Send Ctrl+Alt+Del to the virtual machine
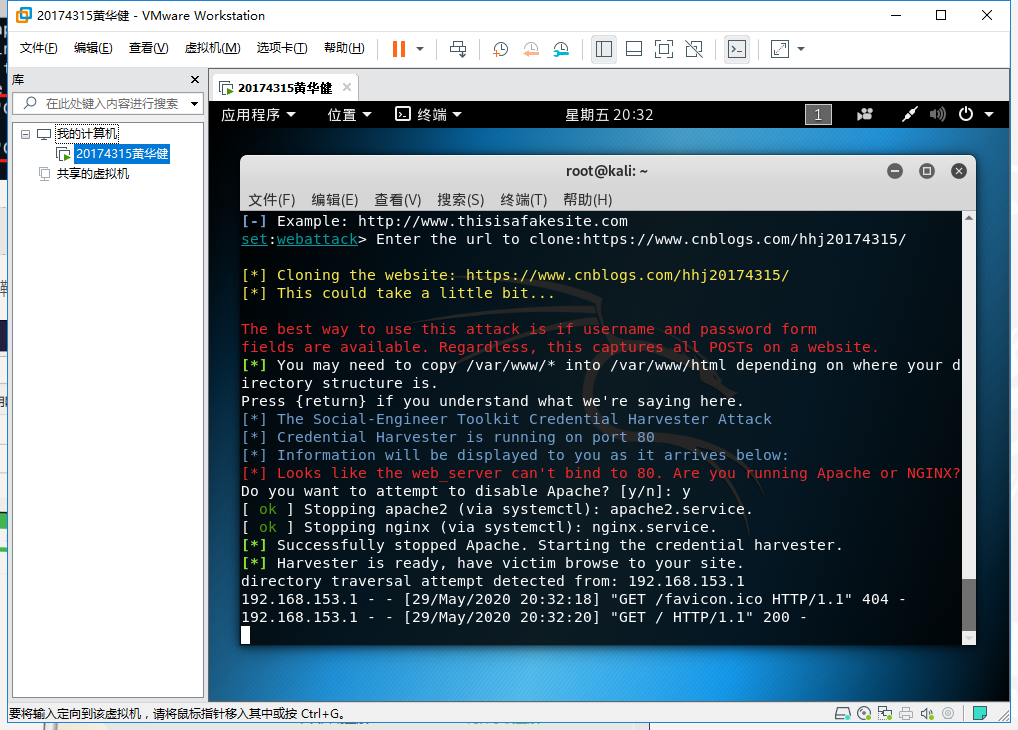Viewport: 1018px width, 730px height. pos(458,49)
